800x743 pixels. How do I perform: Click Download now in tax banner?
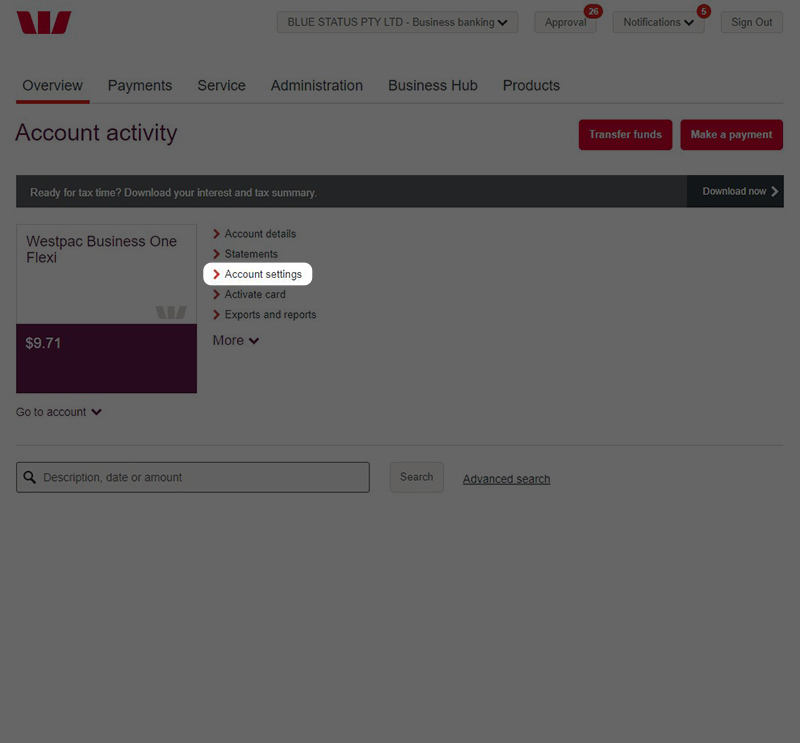coord(735,191)
